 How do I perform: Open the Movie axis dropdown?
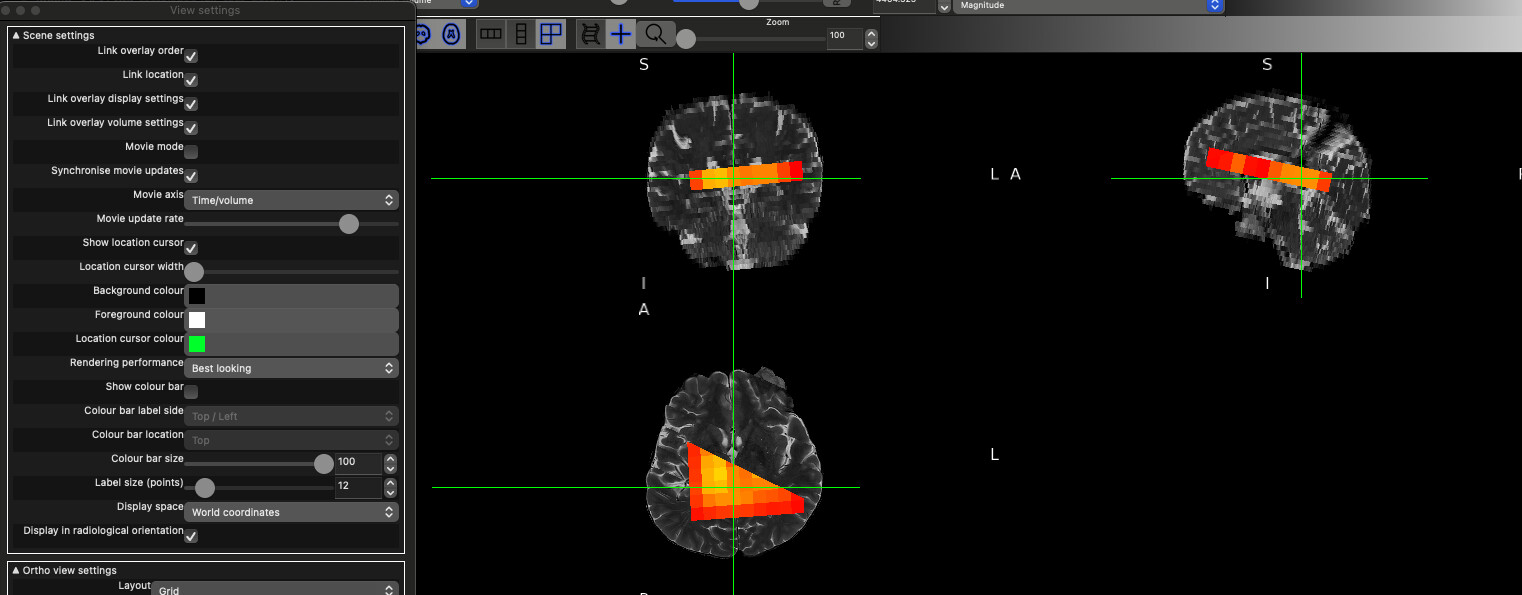291,200
